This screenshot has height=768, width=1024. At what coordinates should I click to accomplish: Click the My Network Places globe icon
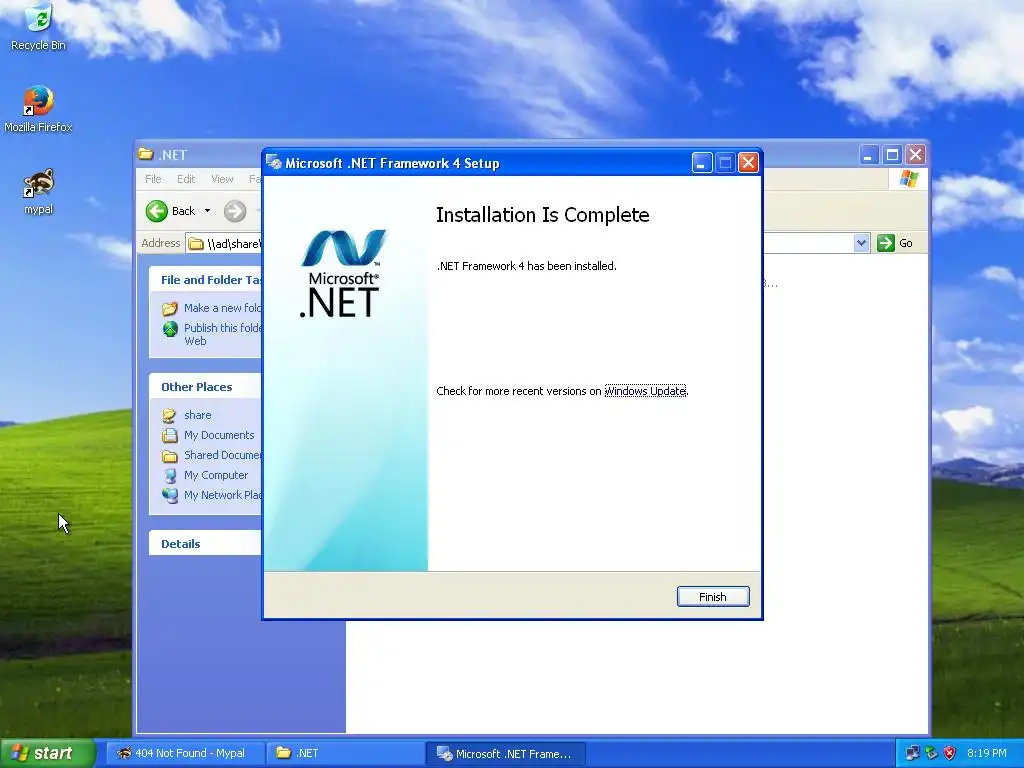(x=170, y=495)
